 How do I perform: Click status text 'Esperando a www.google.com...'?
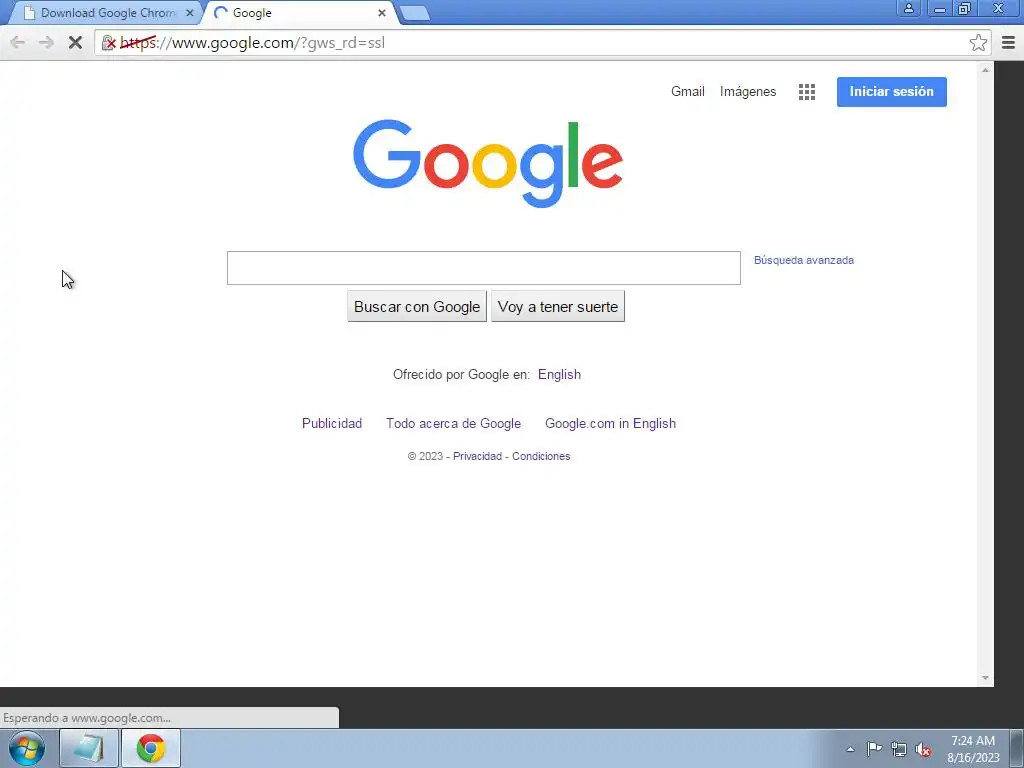[x=87, y=718]
